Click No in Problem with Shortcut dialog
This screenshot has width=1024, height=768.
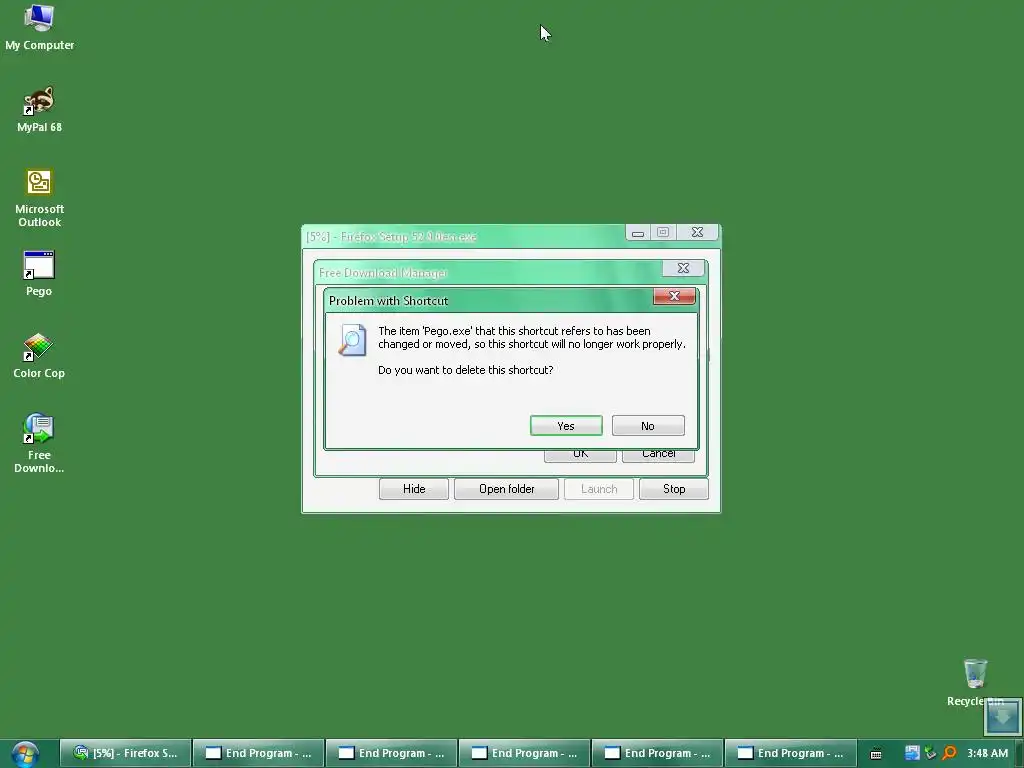coord(648,426)
